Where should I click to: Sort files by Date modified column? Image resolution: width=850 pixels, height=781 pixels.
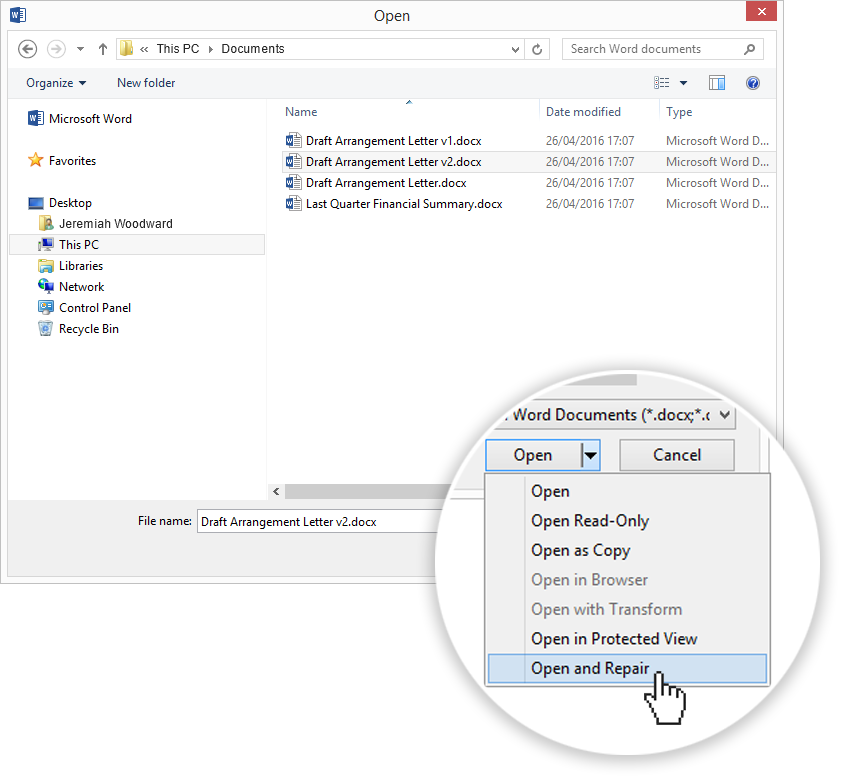[x=583, y=112]
